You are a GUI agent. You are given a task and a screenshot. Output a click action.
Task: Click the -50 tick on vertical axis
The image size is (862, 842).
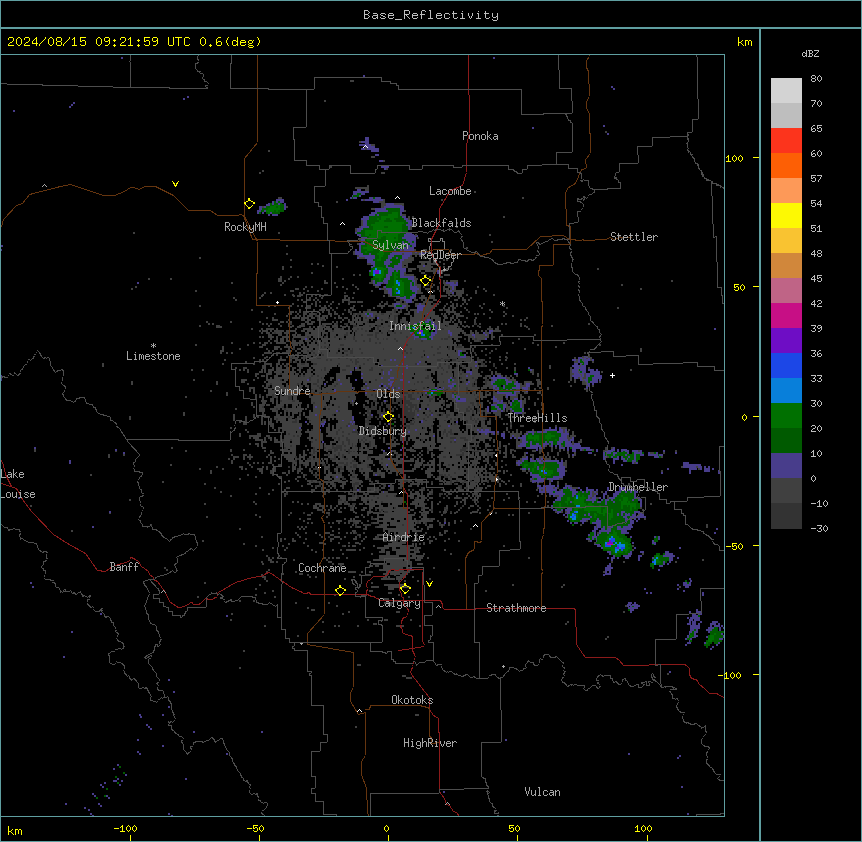coord(734,546)
